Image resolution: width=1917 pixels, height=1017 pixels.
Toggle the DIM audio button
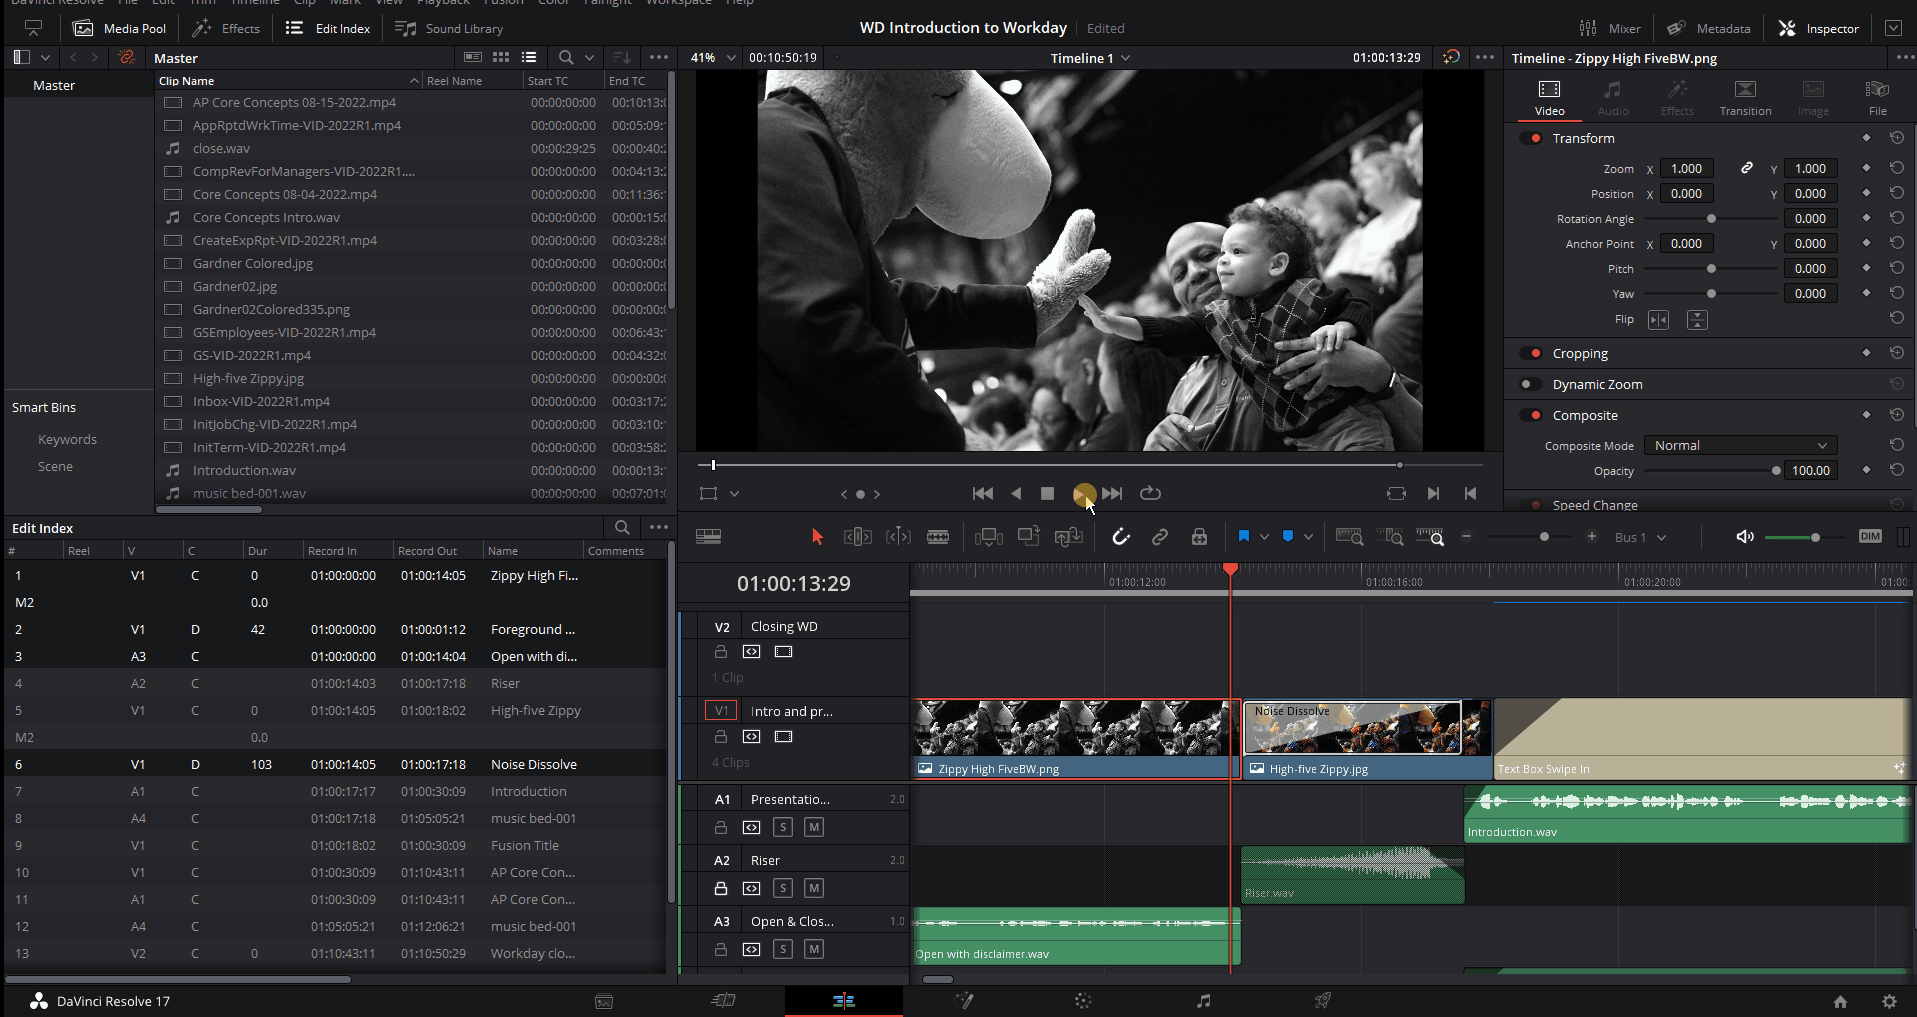pos(1870,537)
